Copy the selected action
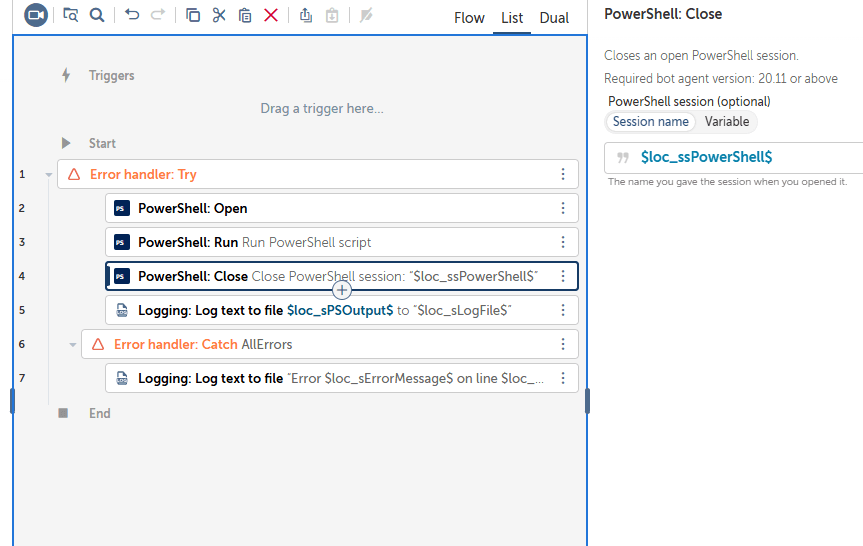The height and width of the screenshot is (546, 863). [x=193, y=15]
